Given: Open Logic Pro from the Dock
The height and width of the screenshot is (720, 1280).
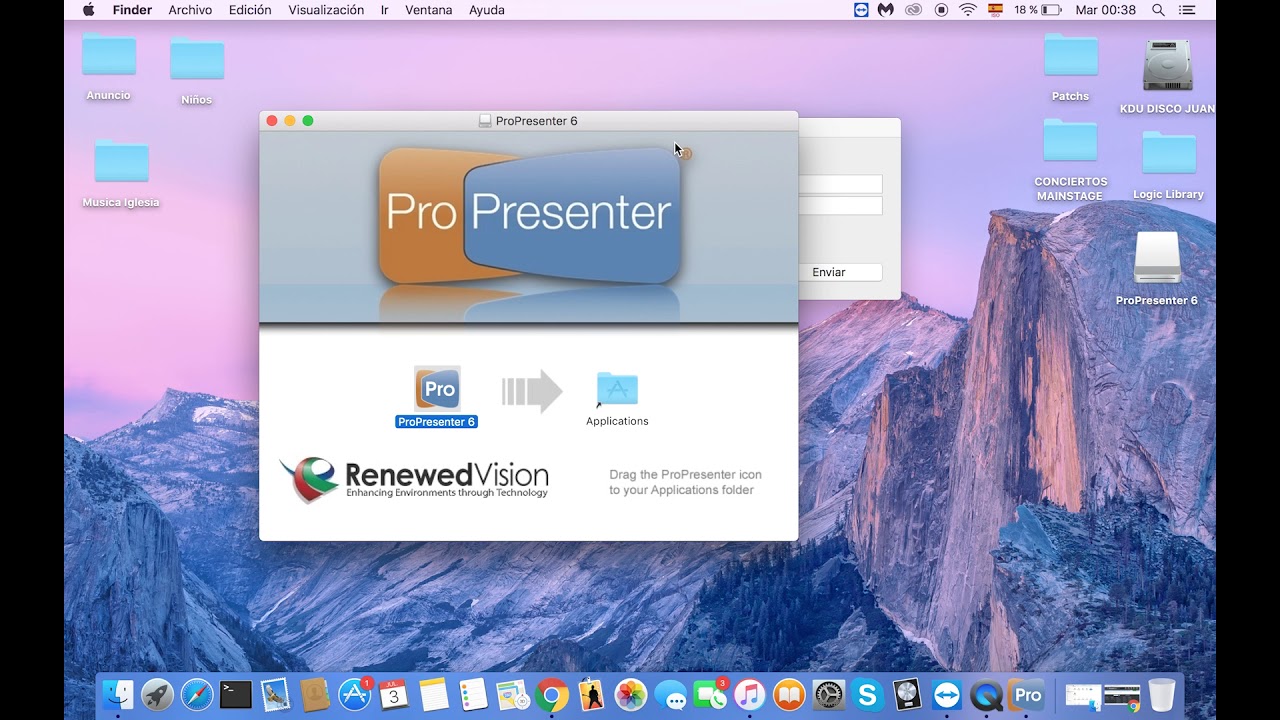Looking at the screenshot, I should (x=907, y=694).
